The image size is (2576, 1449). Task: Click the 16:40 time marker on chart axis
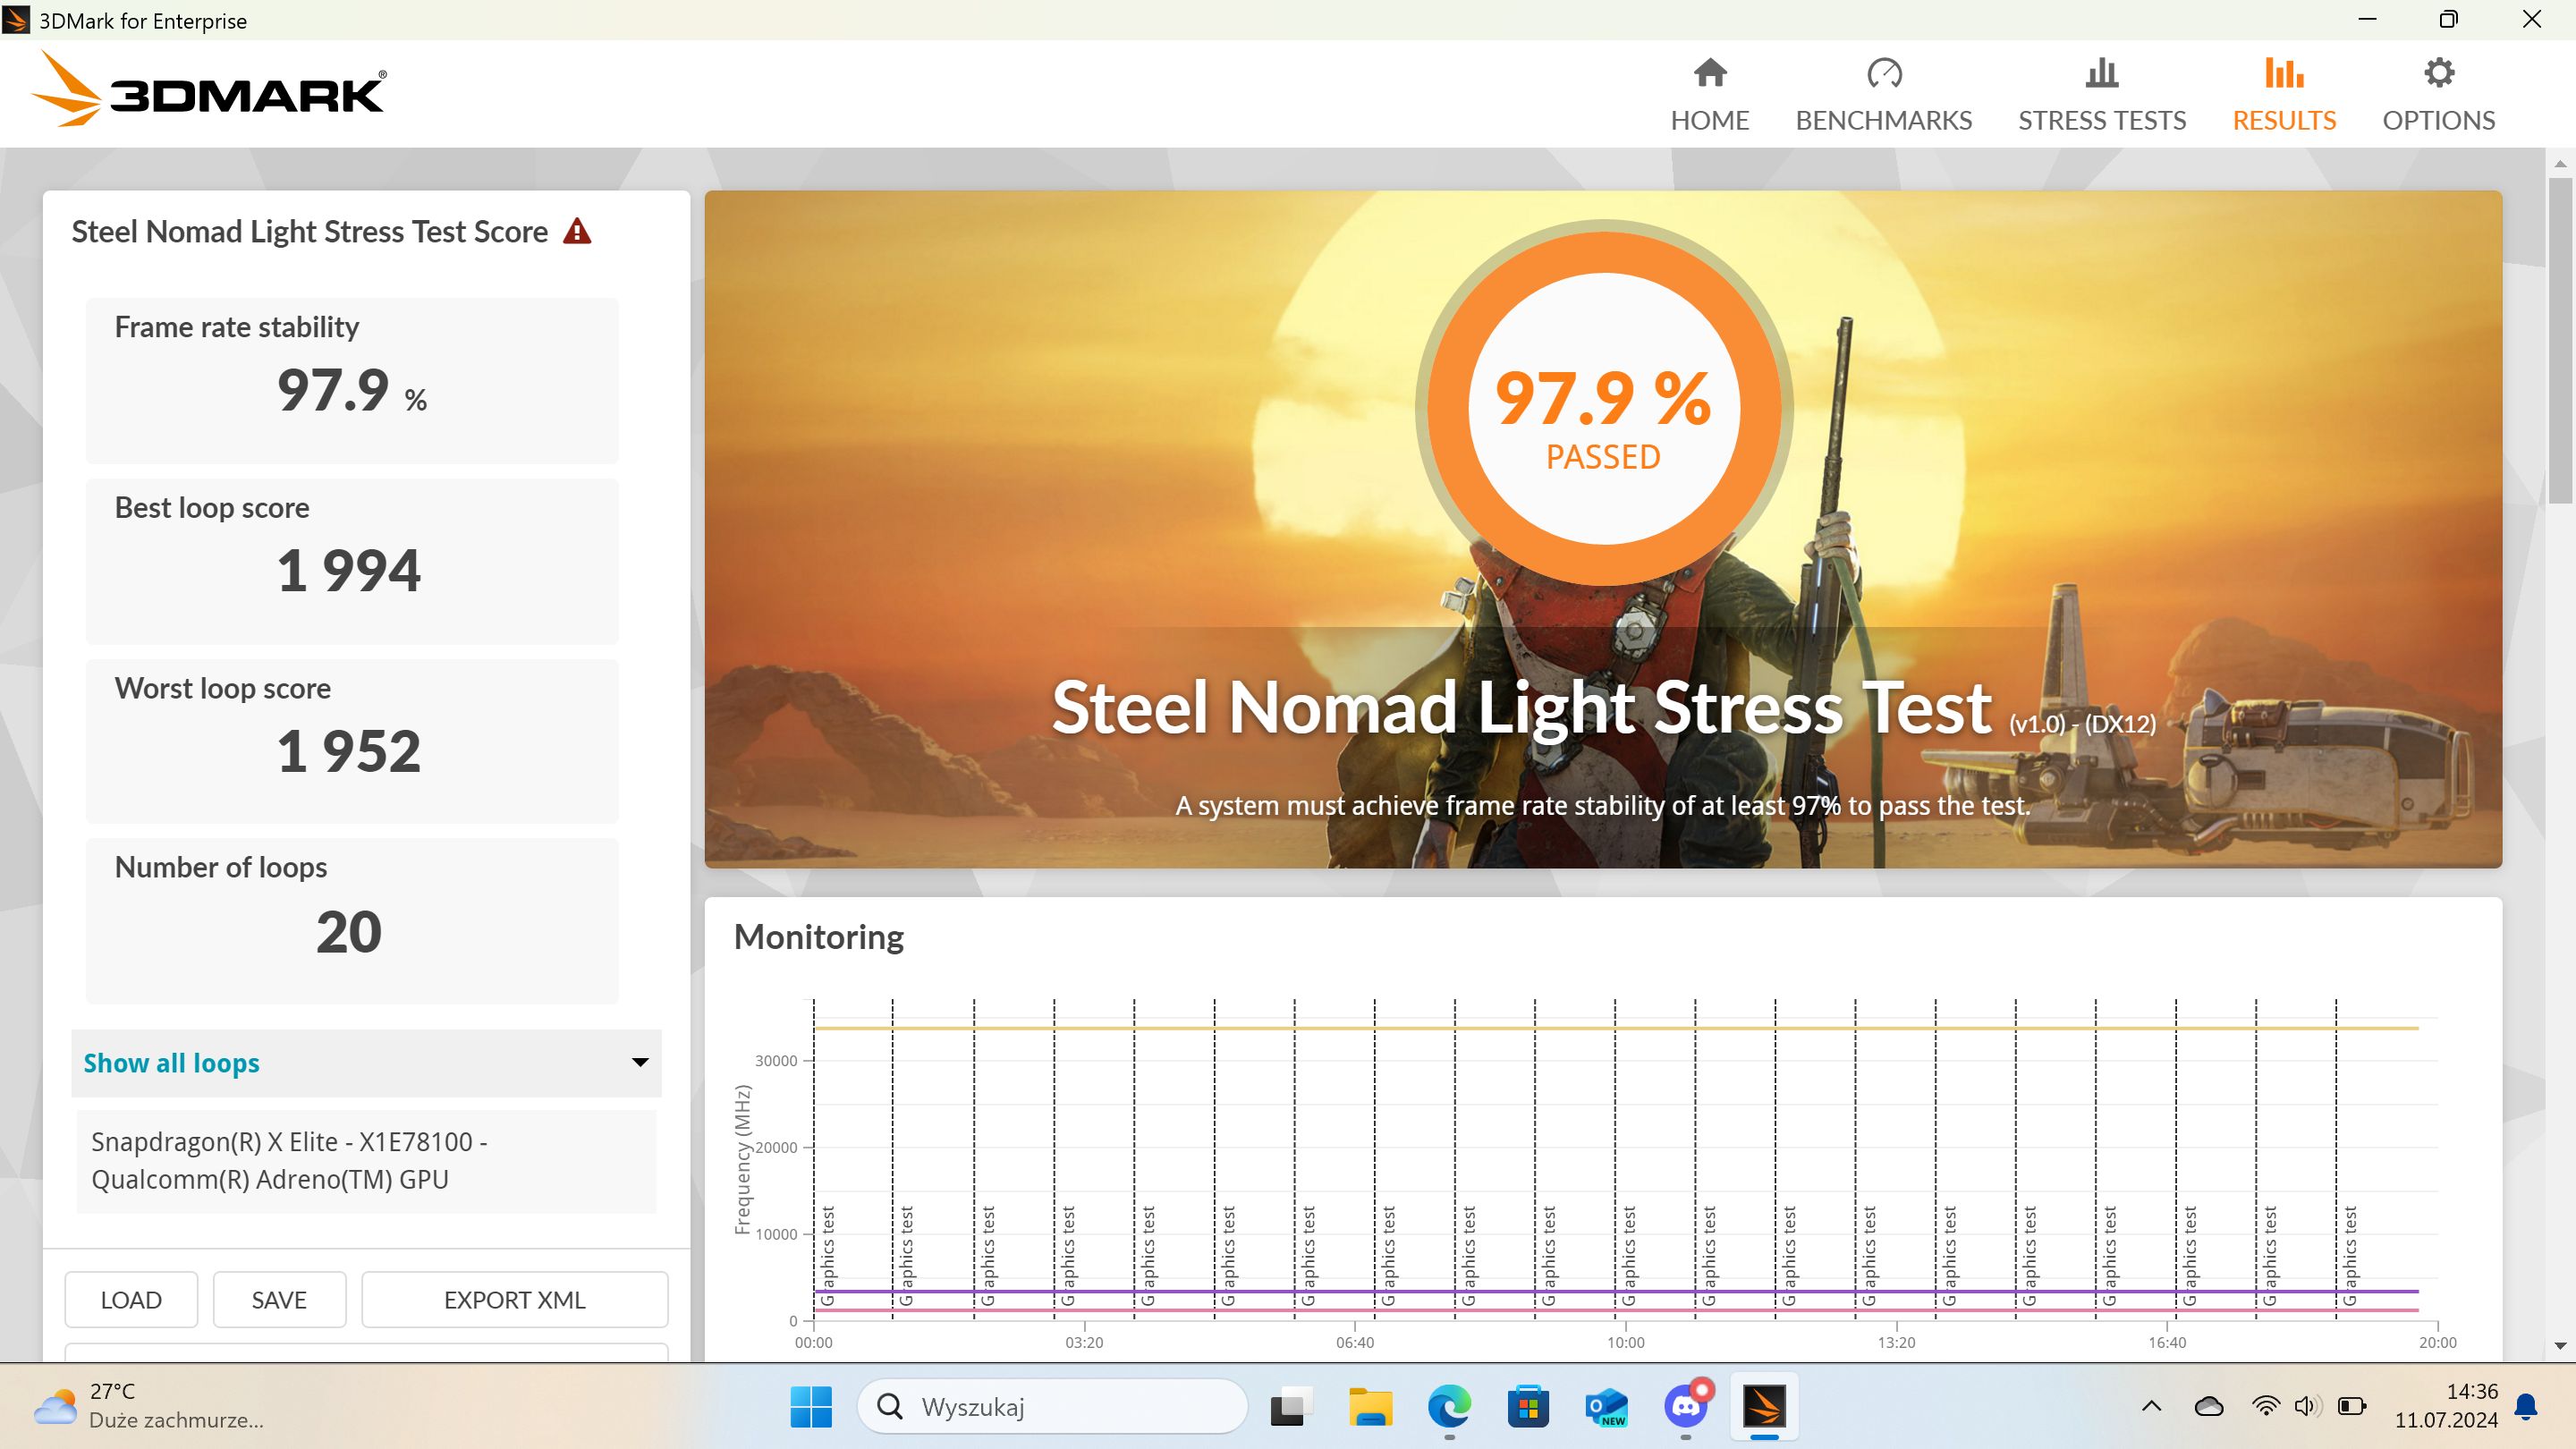[x=2167, y=1342]
